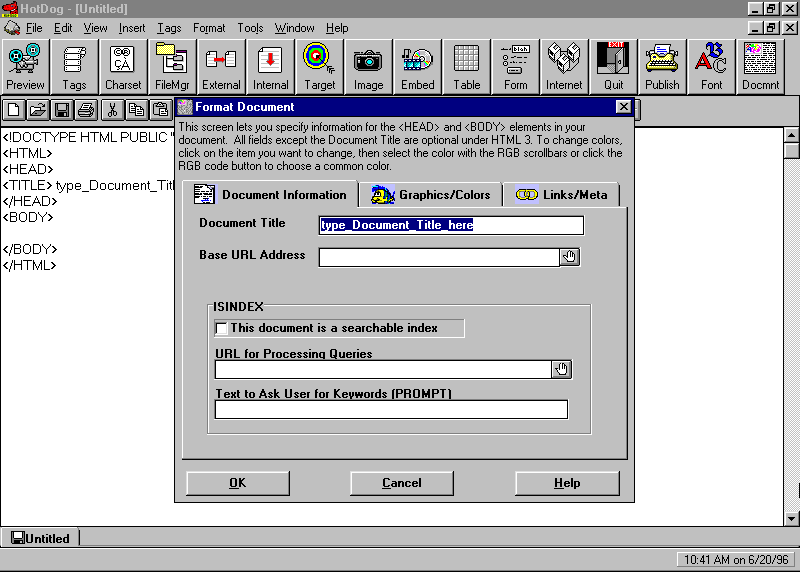
Task: Click the document control icon beside File
Action: coord(12,28)
